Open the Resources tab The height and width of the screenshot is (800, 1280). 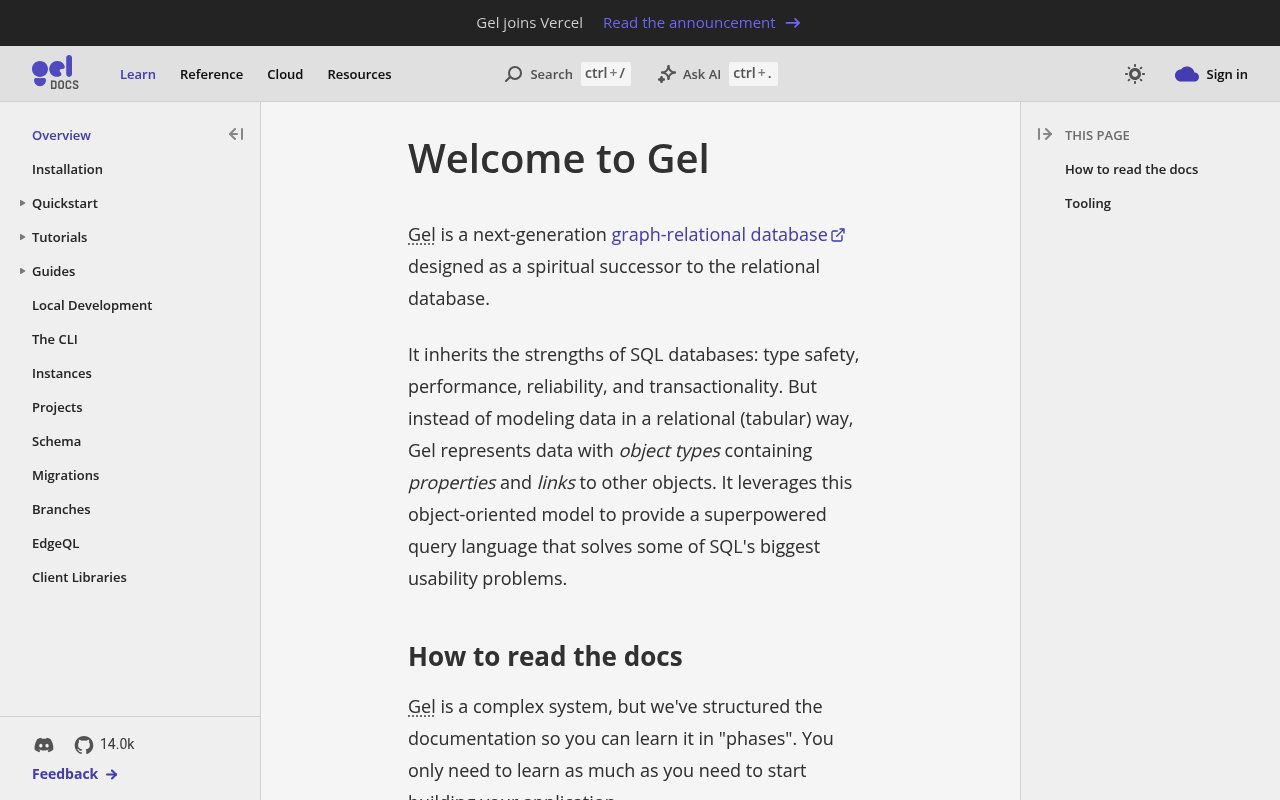(359, 74)
